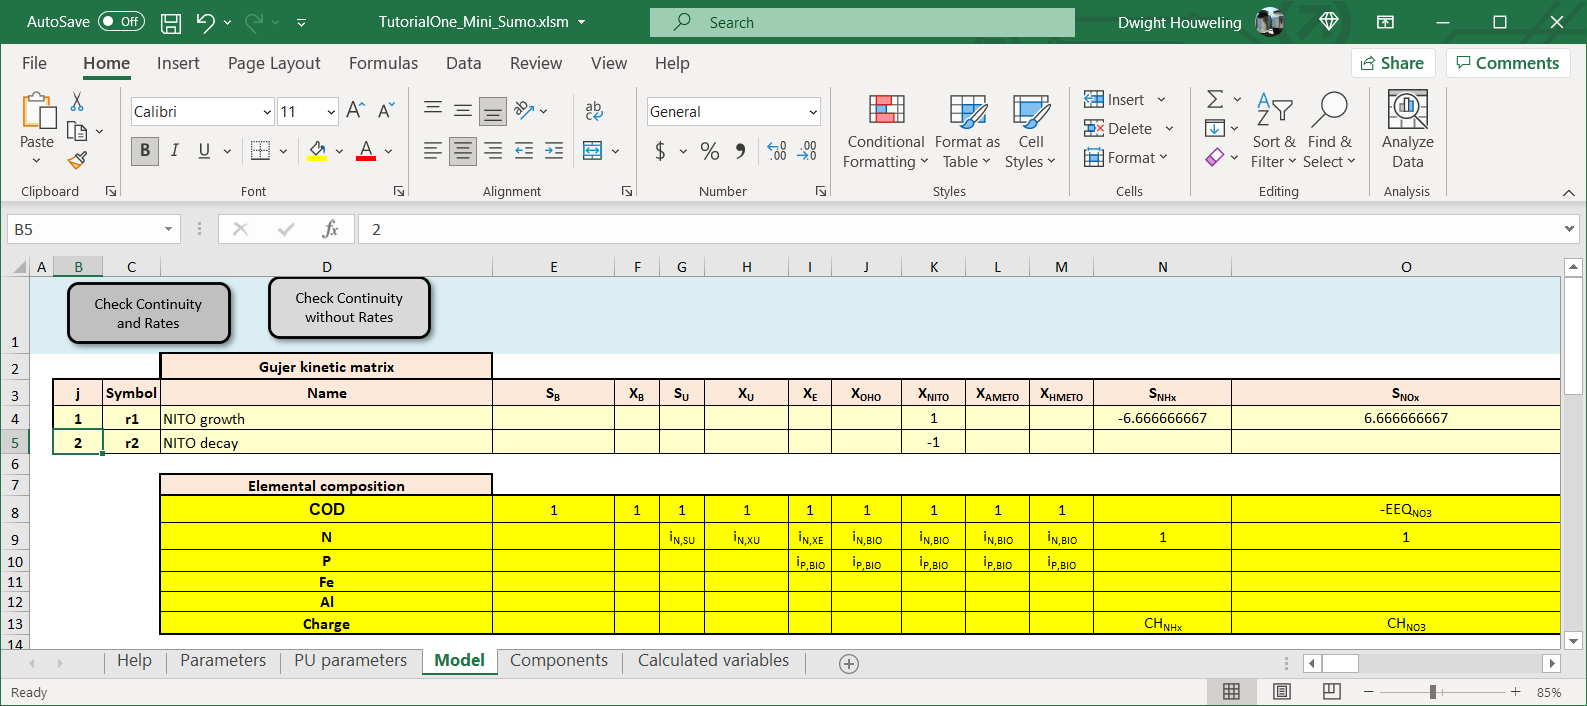The image size is (1587, 706).
Task: Switch to the Parameters sheet tab
Action: point(223,660)
